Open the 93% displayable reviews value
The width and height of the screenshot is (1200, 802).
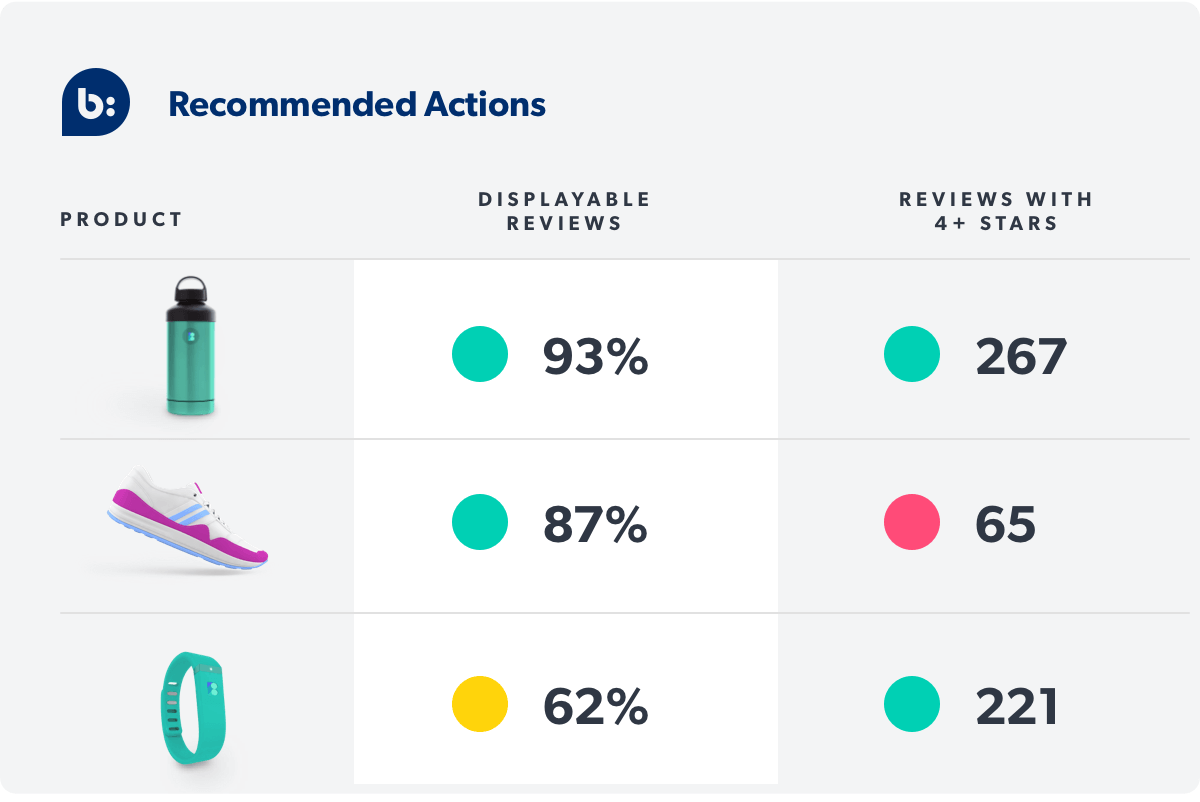(x=596, y=356)
